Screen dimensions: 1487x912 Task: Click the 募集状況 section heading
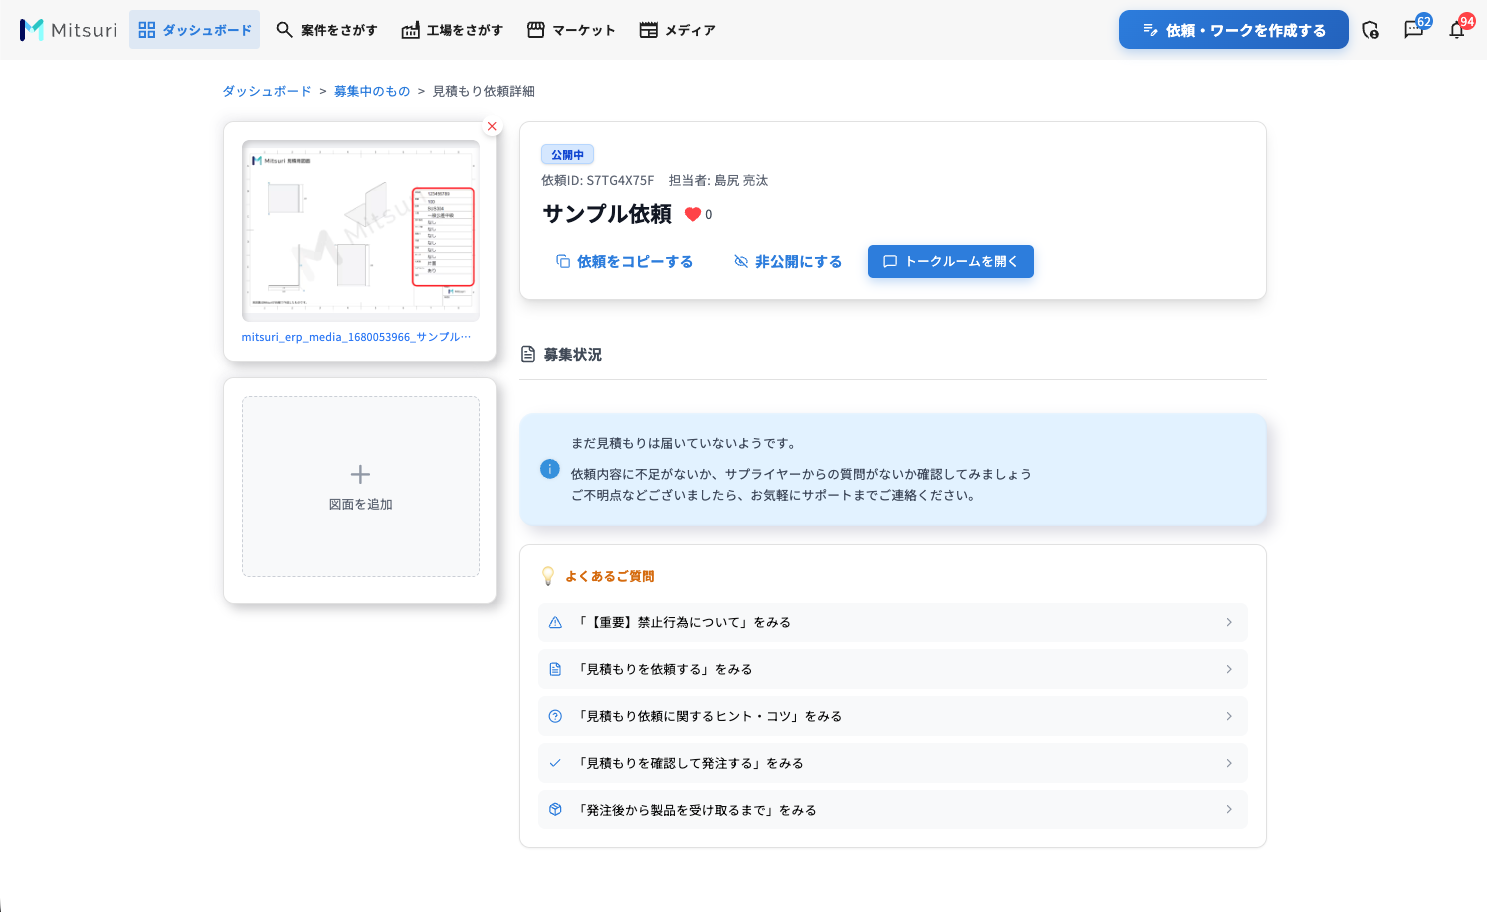pyautogui.click(x=573, y=354)
